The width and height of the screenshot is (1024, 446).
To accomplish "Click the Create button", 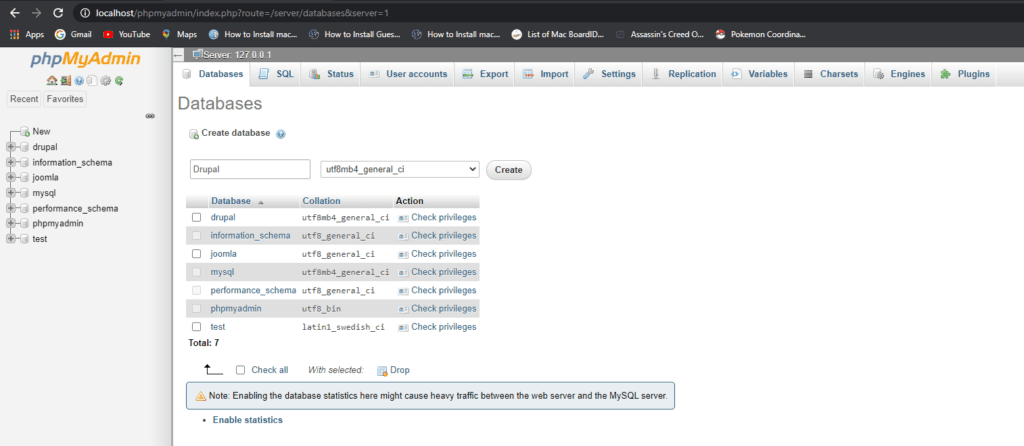I will click(x=509, y=170).
